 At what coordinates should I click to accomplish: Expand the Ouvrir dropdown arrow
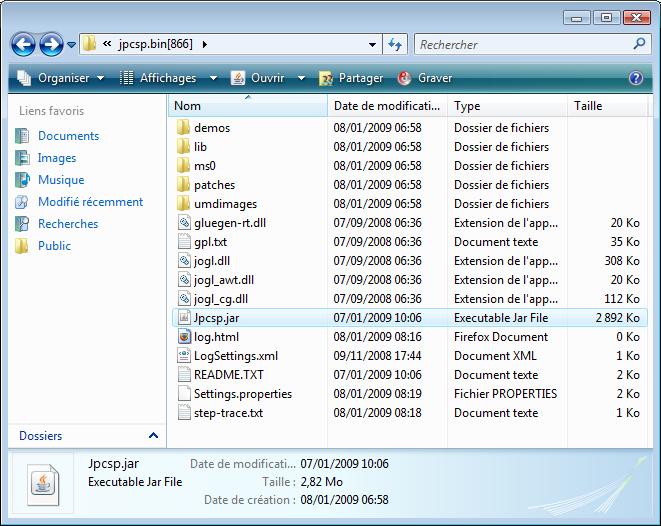(x=301, y=78)
